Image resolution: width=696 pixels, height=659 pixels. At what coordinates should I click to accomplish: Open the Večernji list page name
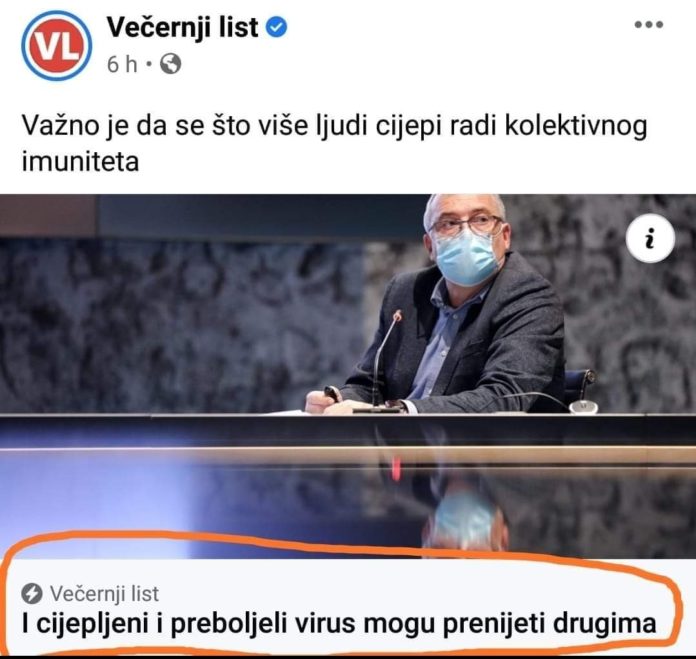[x=182, y=27]
